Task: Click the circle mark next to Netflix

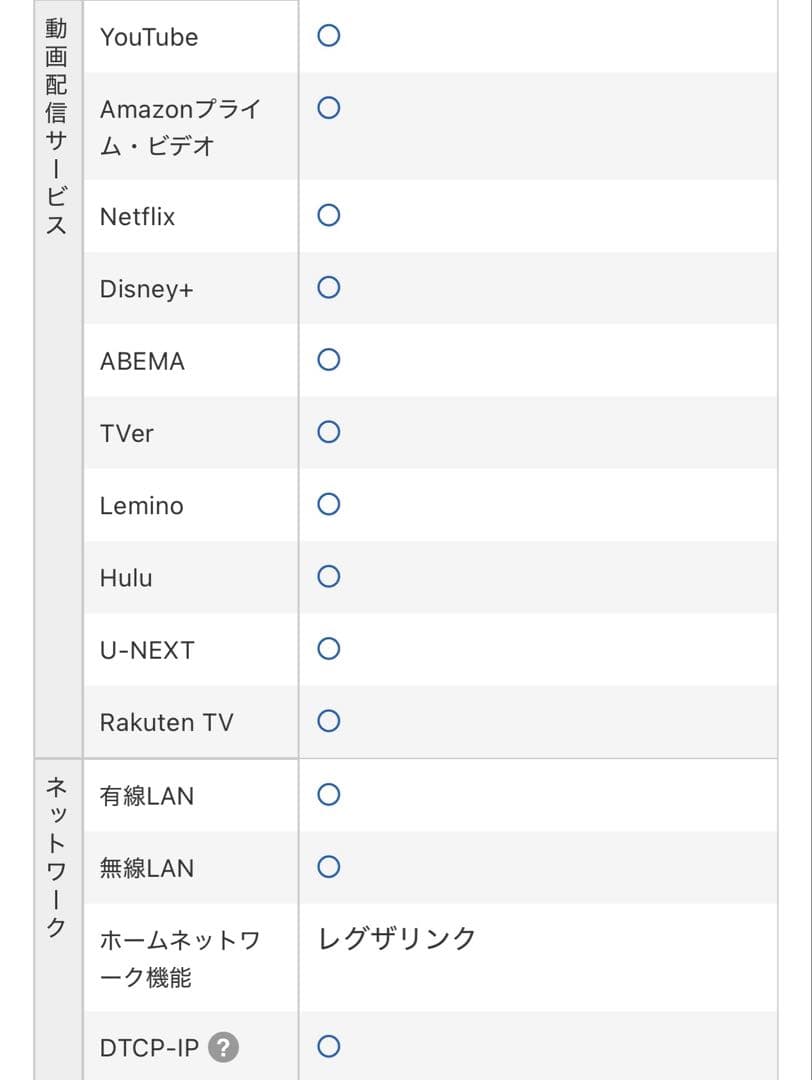Action: pyautogui.click(x=328, y=215)
